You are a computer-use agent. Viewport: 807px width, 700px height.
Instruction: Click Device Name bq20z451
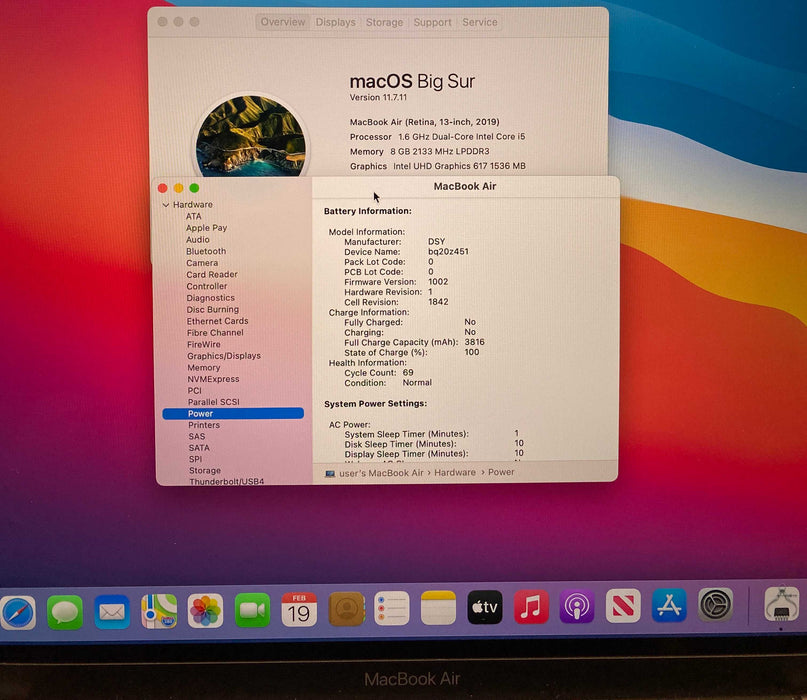tap(448, 252)
